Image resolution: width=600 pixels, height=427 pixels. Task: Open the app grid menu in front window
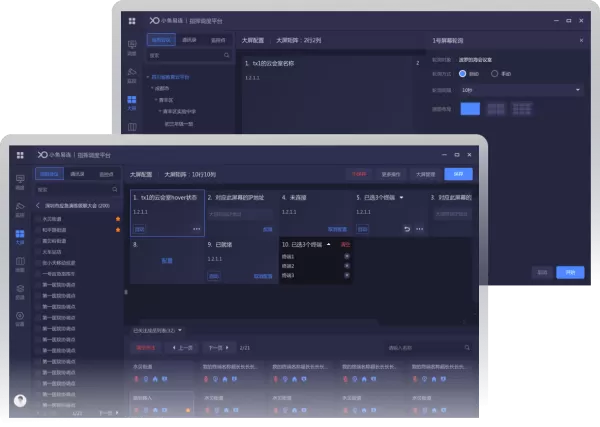coord(20,155)
